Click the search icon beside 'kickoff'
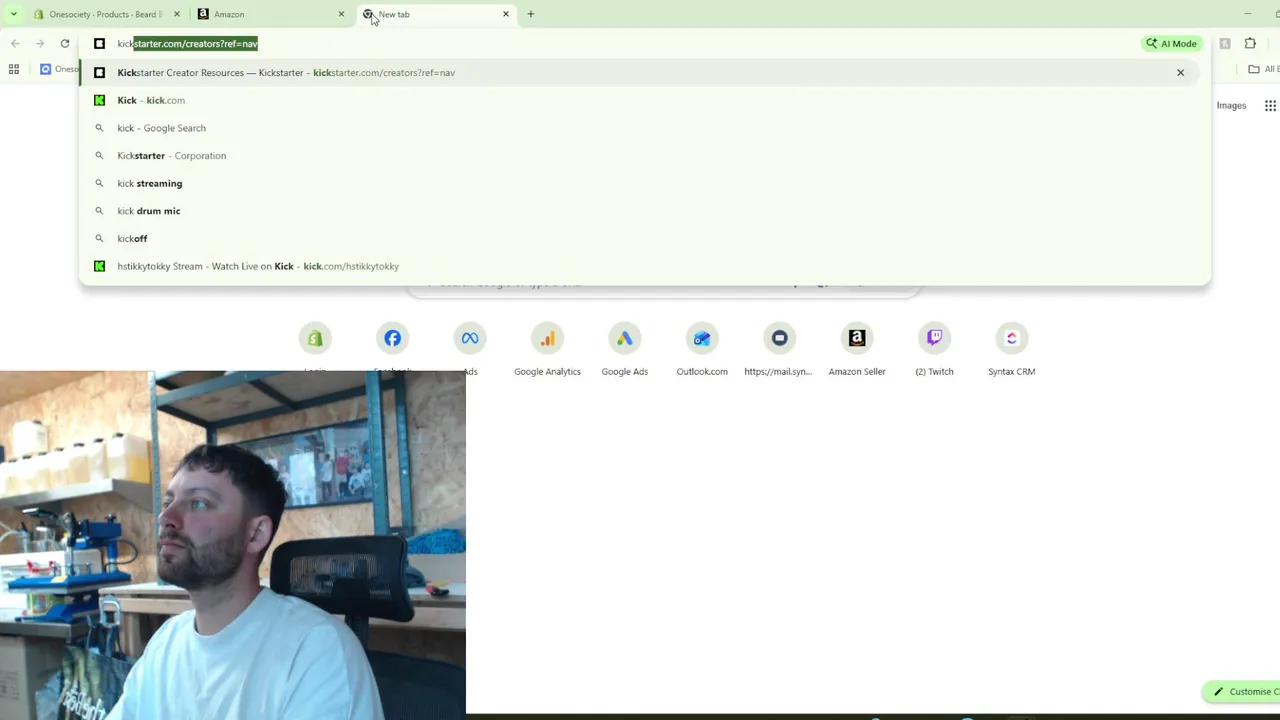This screenshot has height=720, width=1280. tap(99, 239)
